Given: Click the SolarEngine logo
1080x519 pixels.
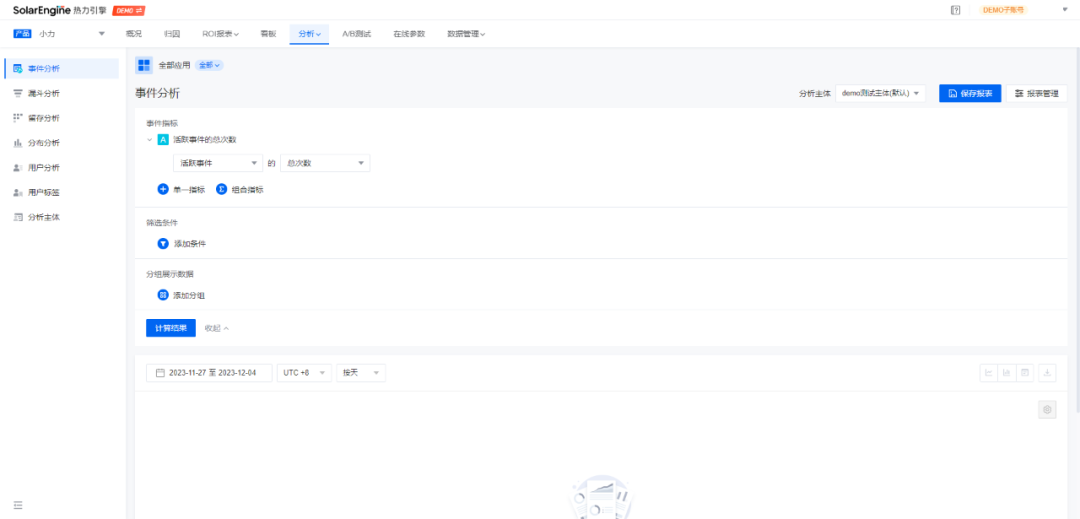Looking at the screenshot, I should 59,10.
